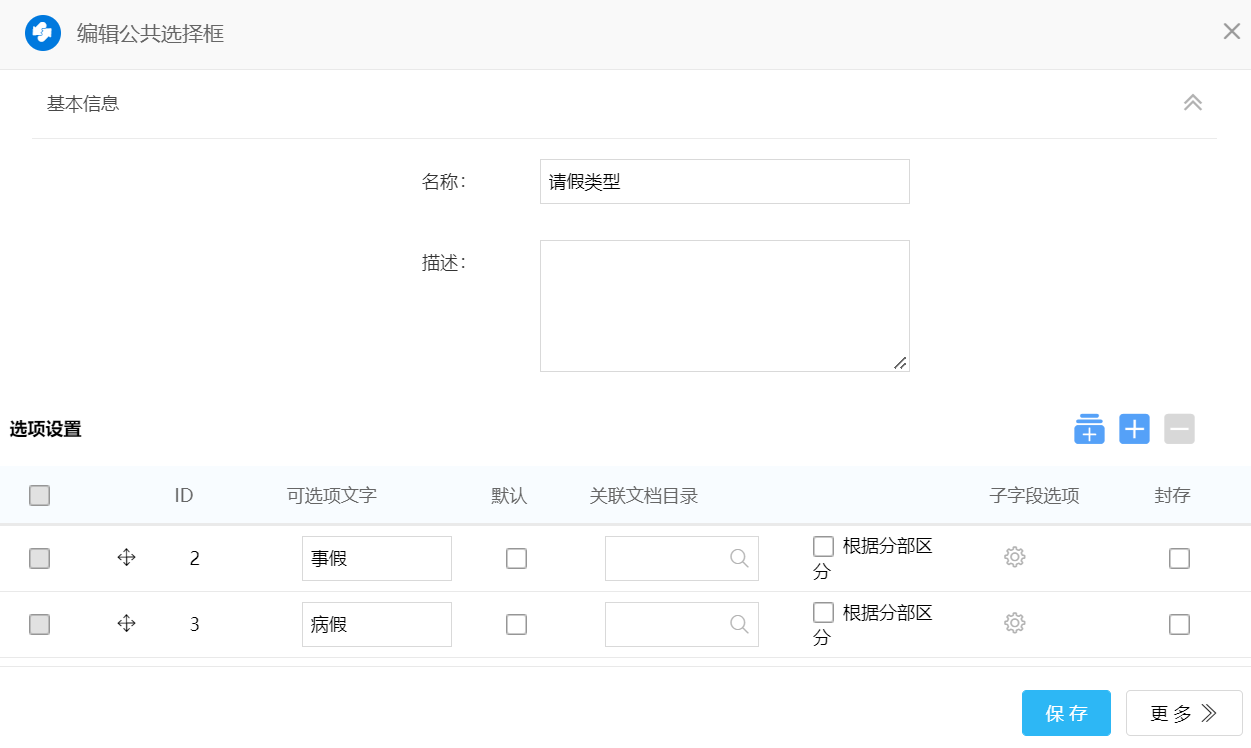The height and width of the screenshot is (748, 1251).
Task: Add a new option with the plus icon
Action: tap(1134, 428)
